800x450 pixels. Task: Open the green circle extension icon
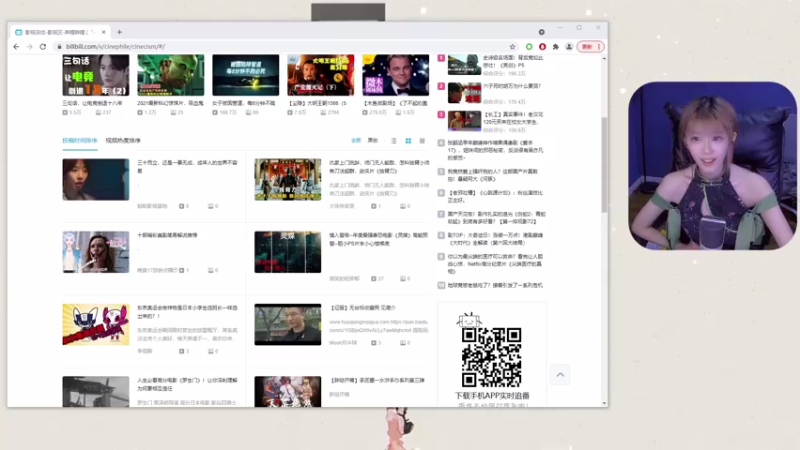click(x=529, y=46)
